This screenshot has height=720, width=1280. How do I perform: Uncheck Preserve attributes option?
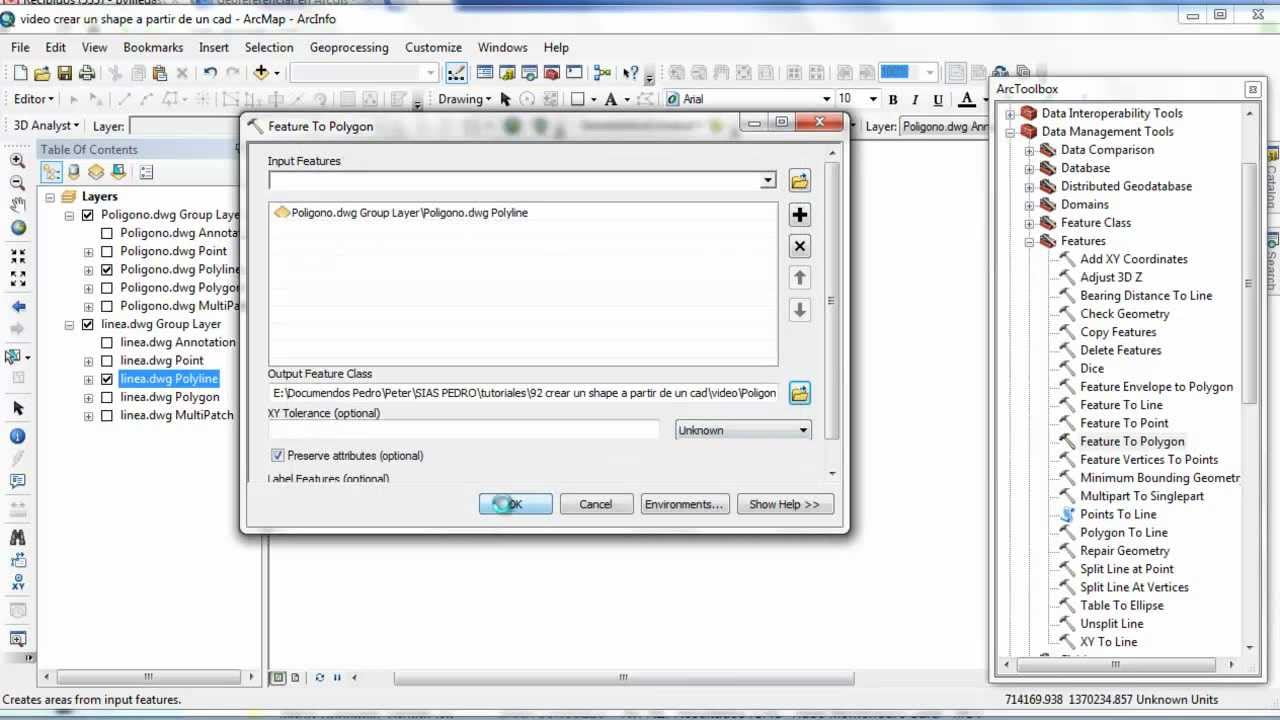277,455
